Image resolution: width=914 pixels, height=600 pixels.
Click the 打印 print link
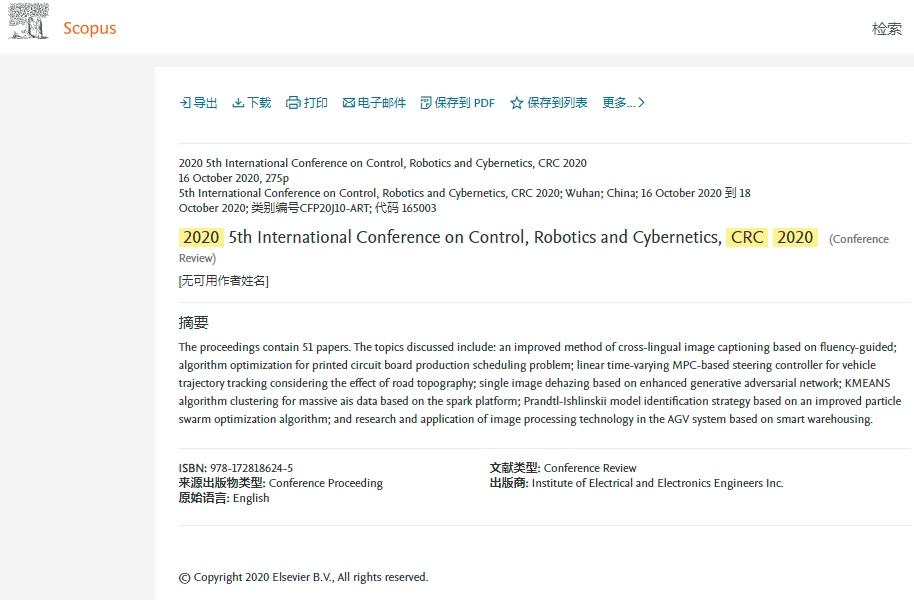pyautogui.click(x=315, y=103)
